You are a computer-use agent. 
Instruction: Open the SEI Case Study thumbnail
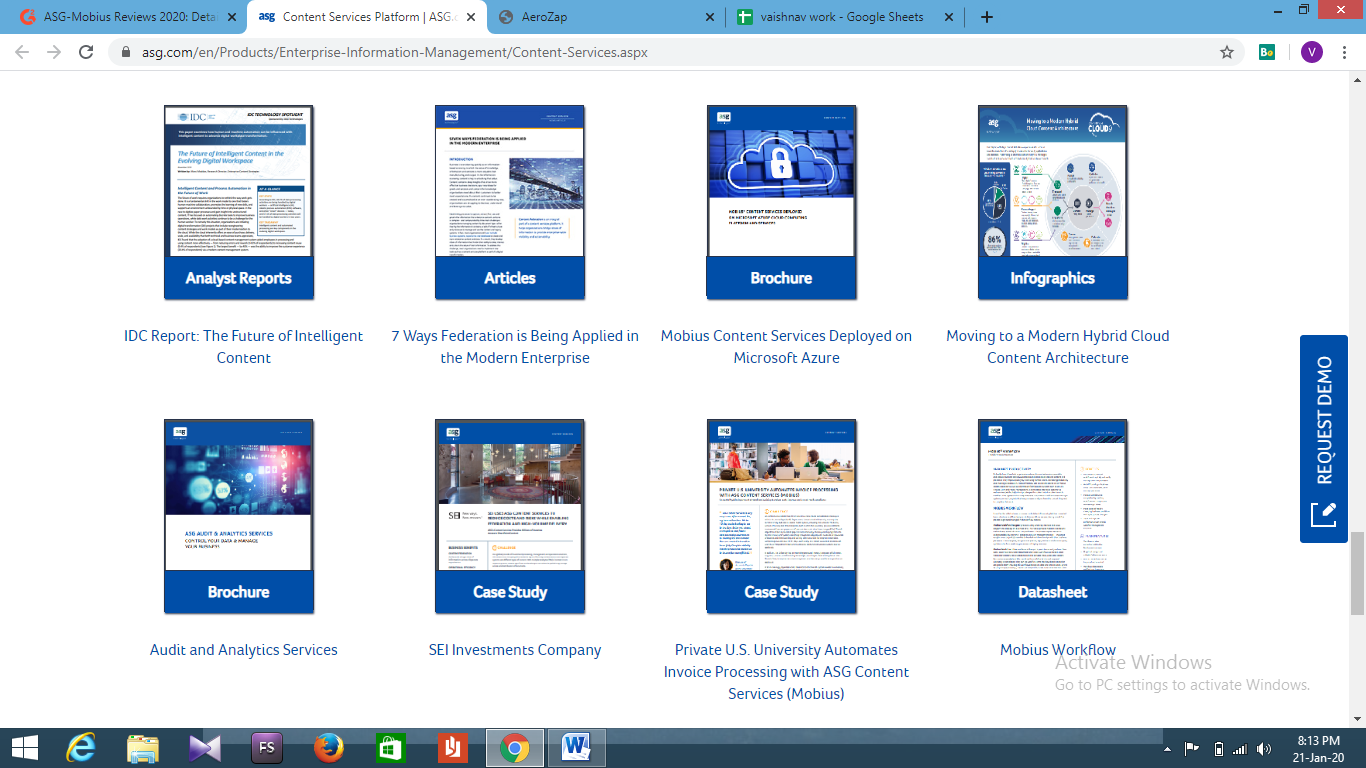point(510,516)
